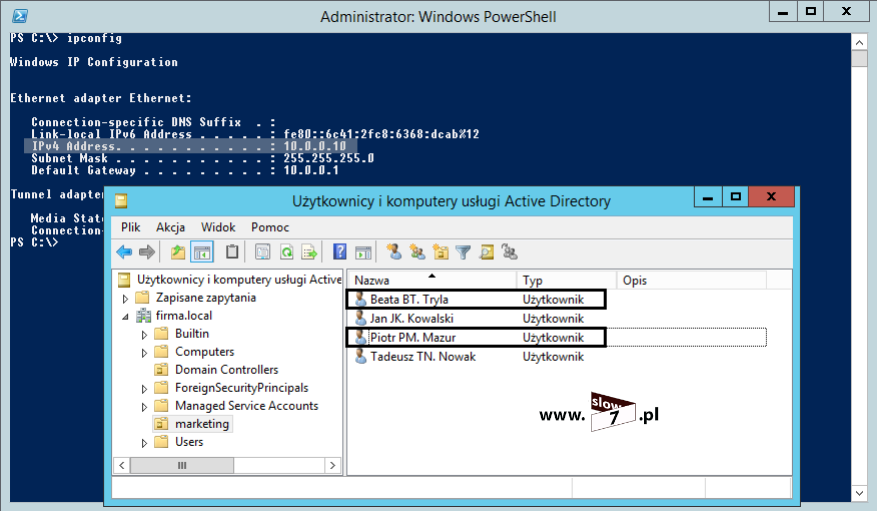The width and height of the screenshot is (877, 511).
Task: Select Zapisane zapytania folder label
Action: point(206,297)
